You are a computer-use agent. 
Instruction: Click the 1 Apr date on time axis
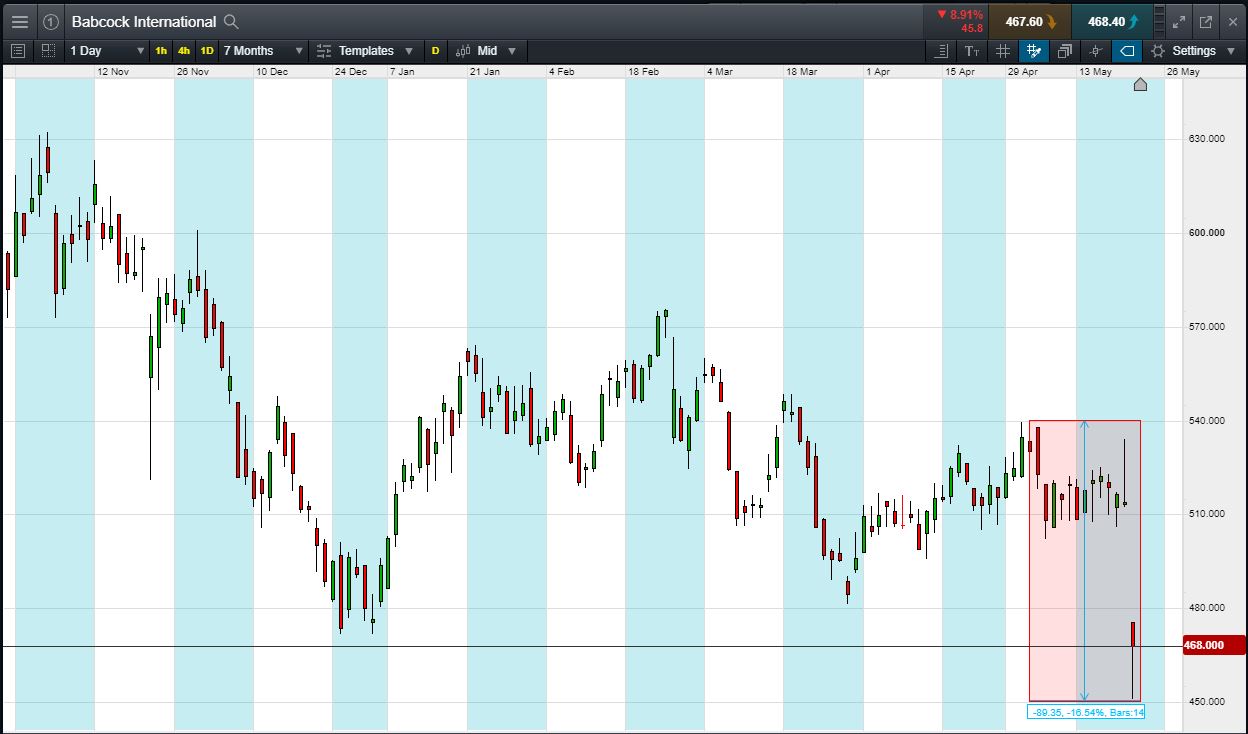click(878, 72)
